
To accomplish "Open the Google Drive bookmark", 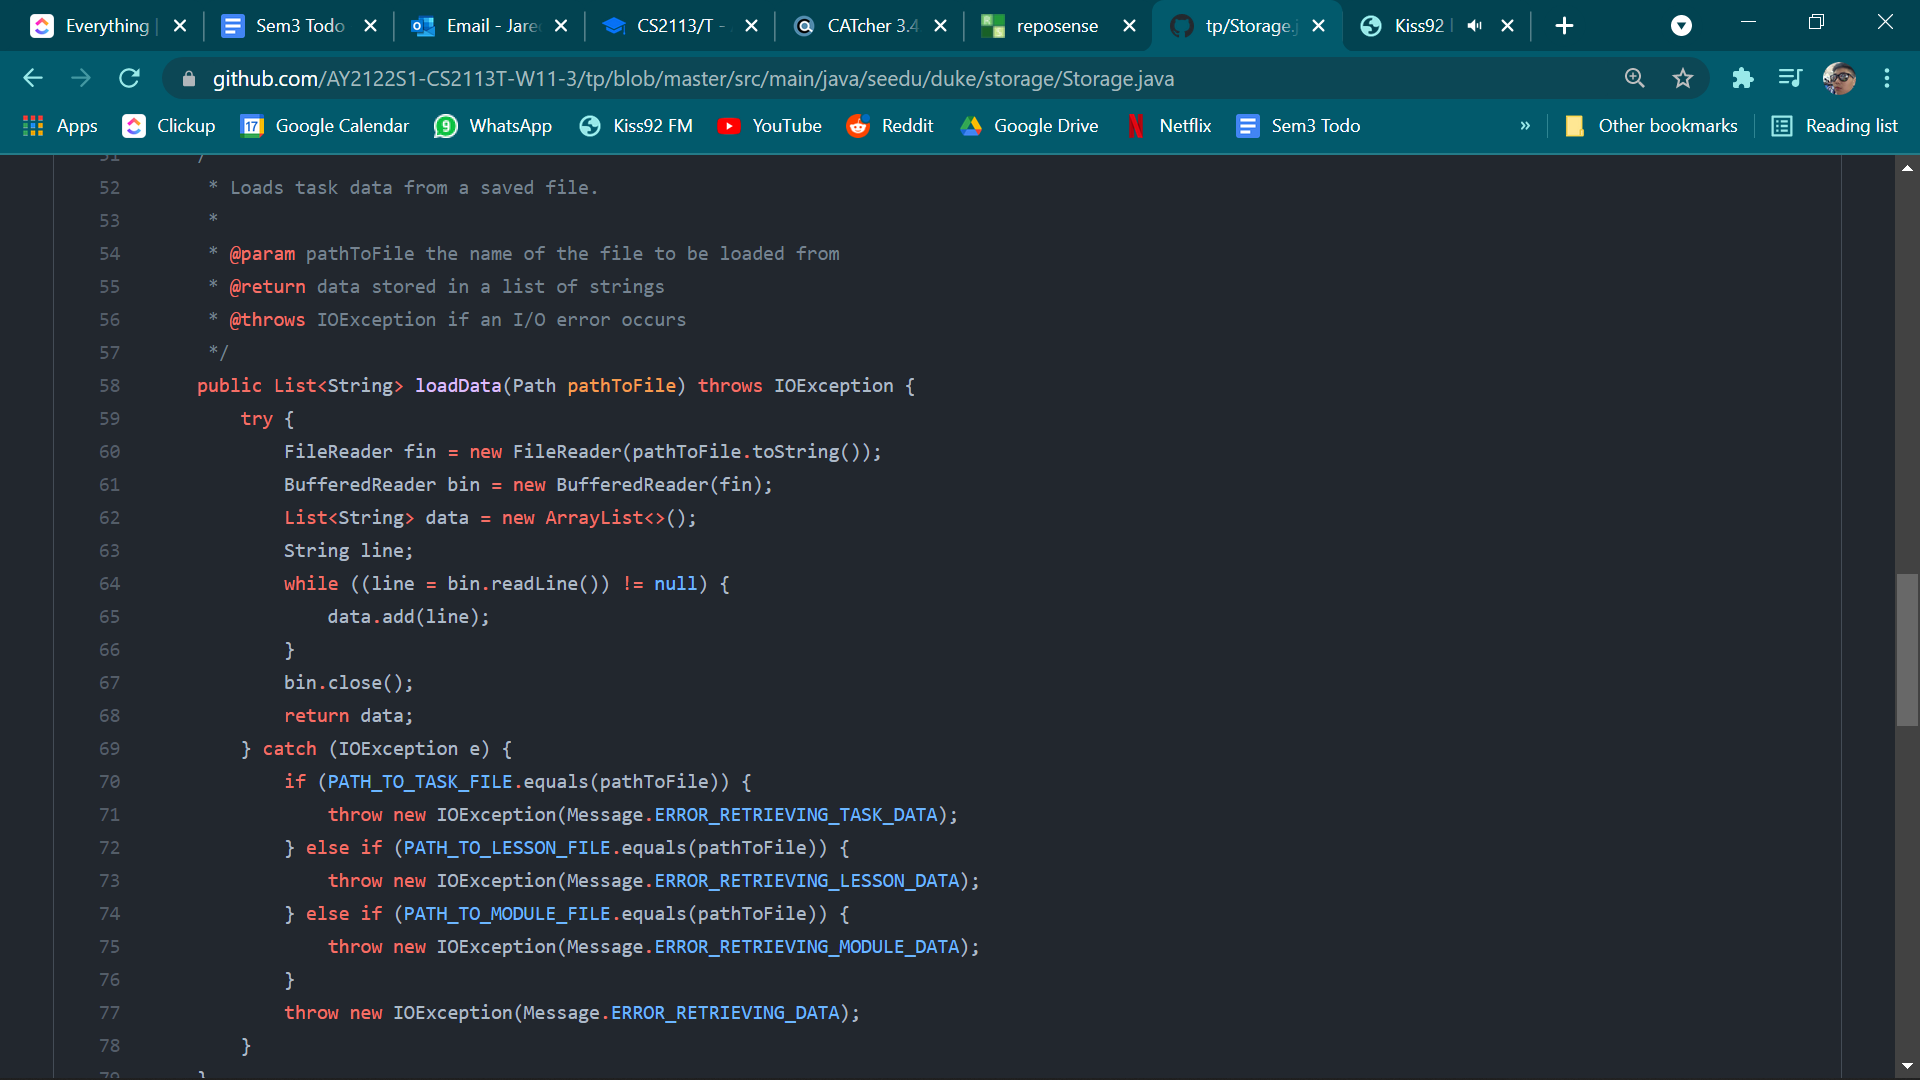I will [1029, 126].
